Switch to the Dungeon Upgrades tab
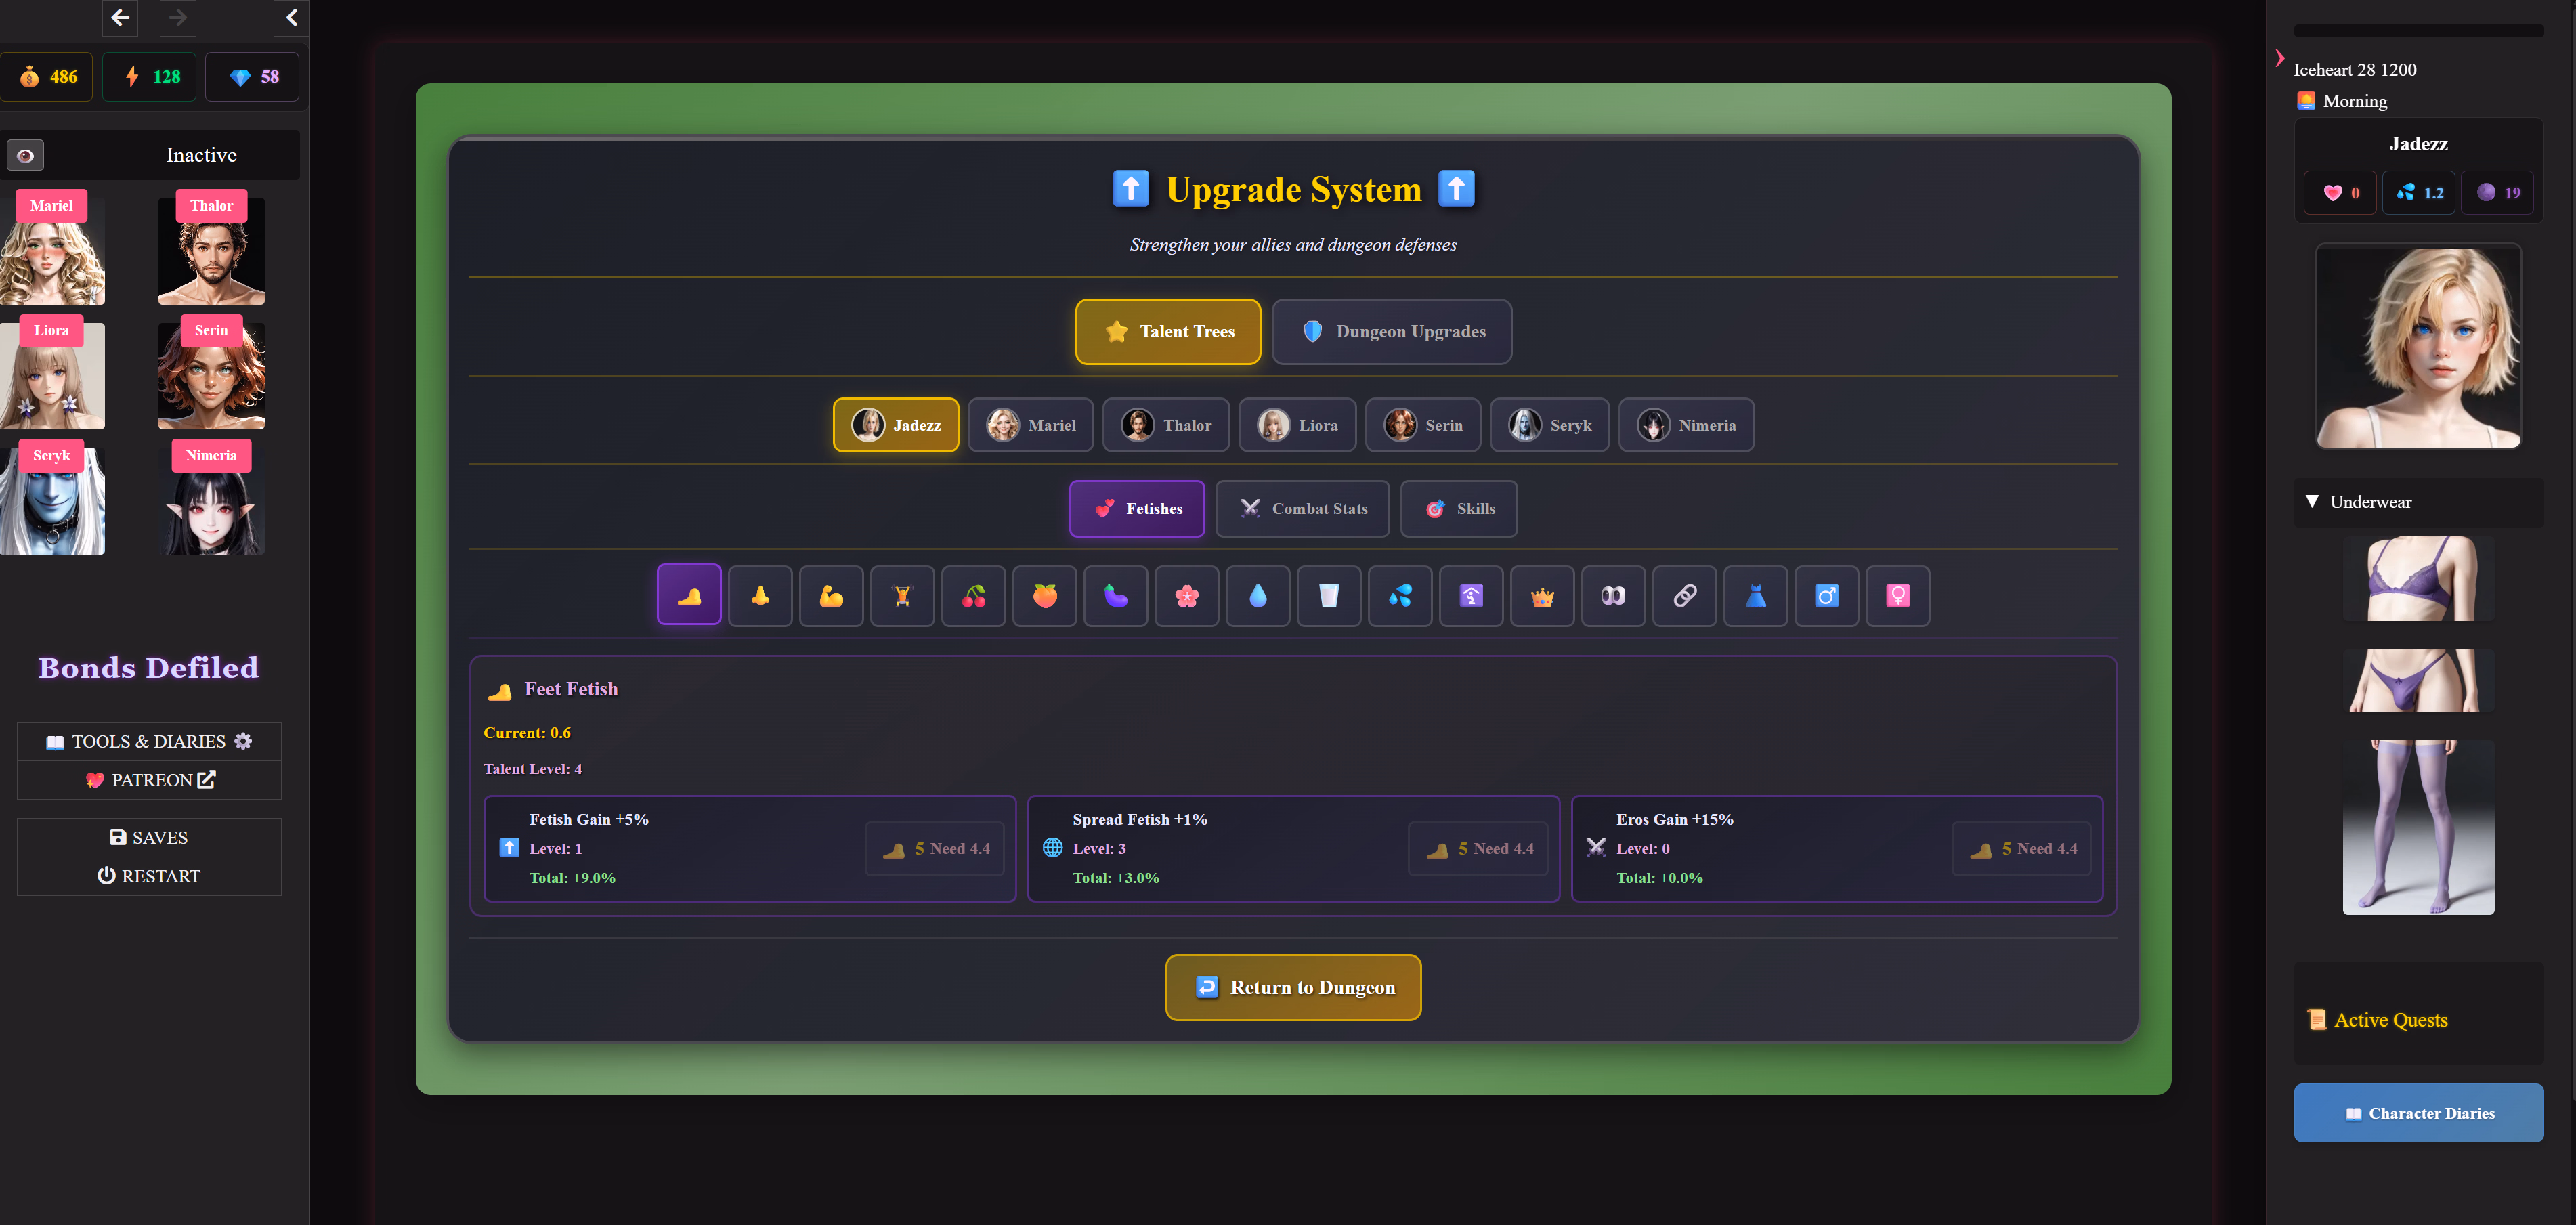This screenshot has height=1225, width=2576. [1391, 332]
